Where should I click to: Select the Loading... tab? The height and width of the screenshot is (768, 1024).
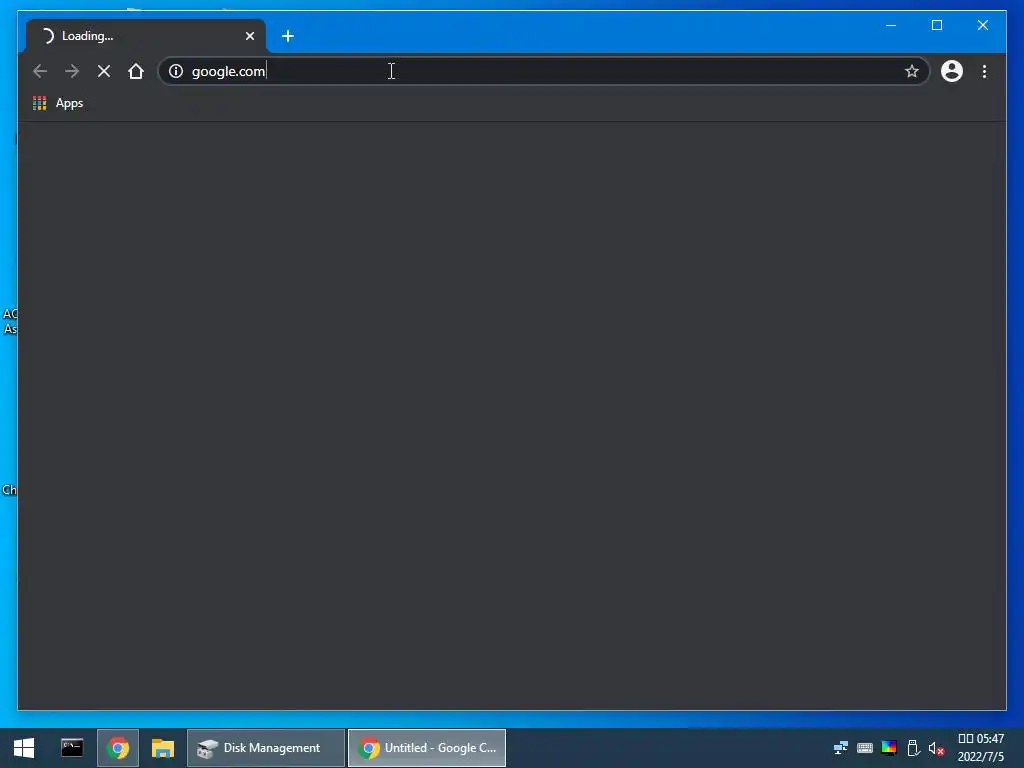pyautogui.click(x=146, y=36)
